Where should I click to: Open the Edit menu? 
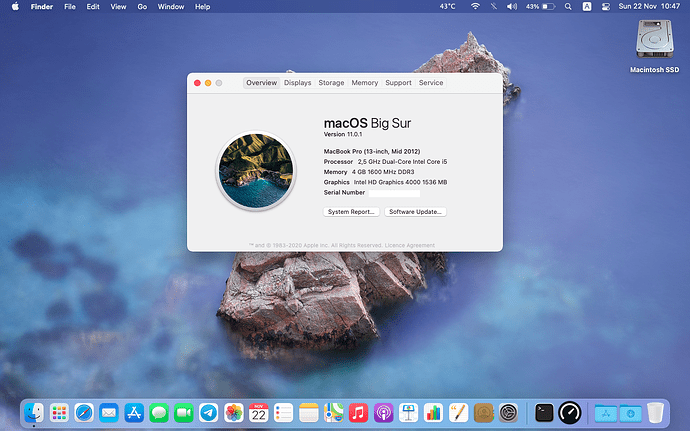93,7
